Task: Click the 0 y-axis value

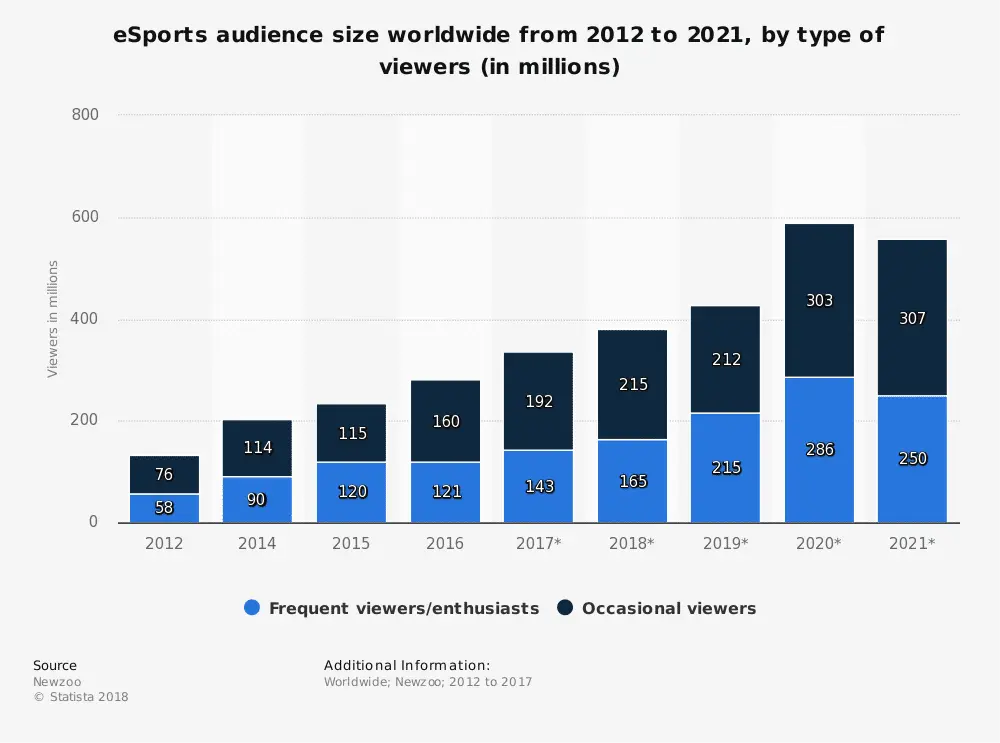Action: (x=93, y=522)
